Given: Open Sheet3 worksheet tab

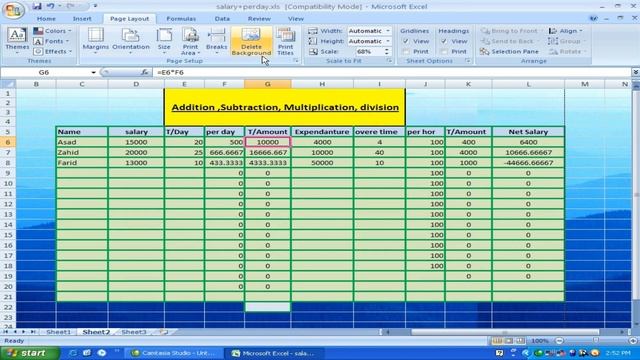Looking at the screenshot, I should click(x=134, y=332).
